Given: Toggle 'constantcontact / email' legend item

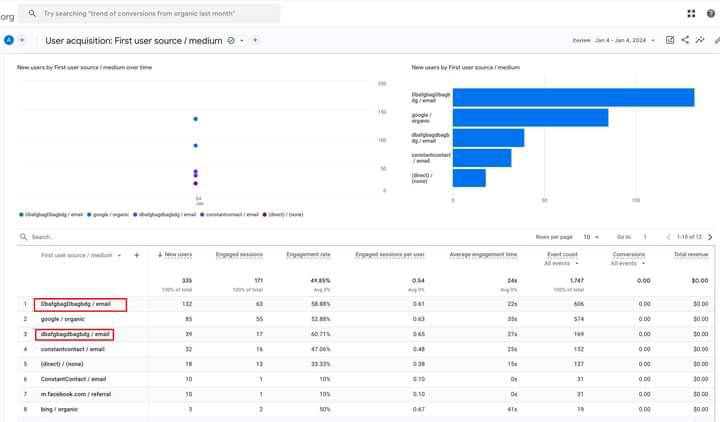Looking at the screenshot, I should pyautogui.click(x=229, y=214).
